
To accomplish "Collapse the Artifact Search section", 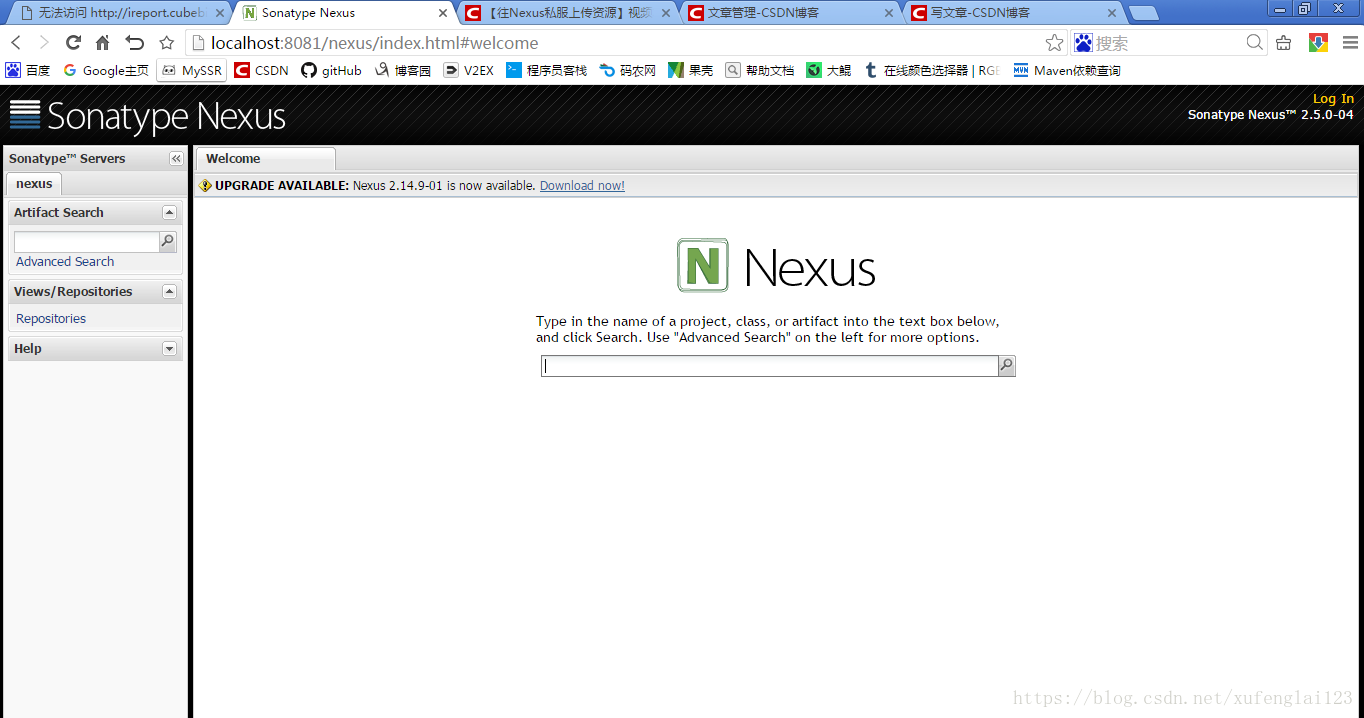I will click(169, 212).
